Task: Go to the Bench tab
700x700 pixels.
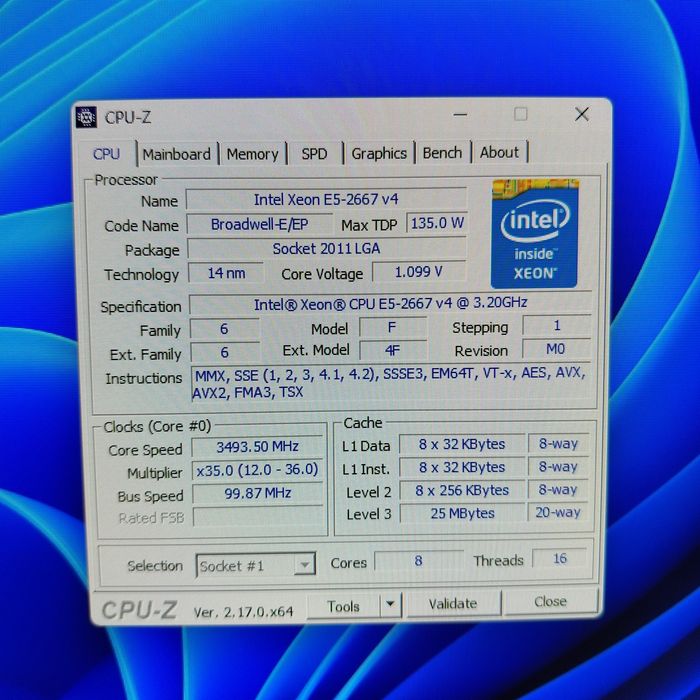Action: (442, 153)
